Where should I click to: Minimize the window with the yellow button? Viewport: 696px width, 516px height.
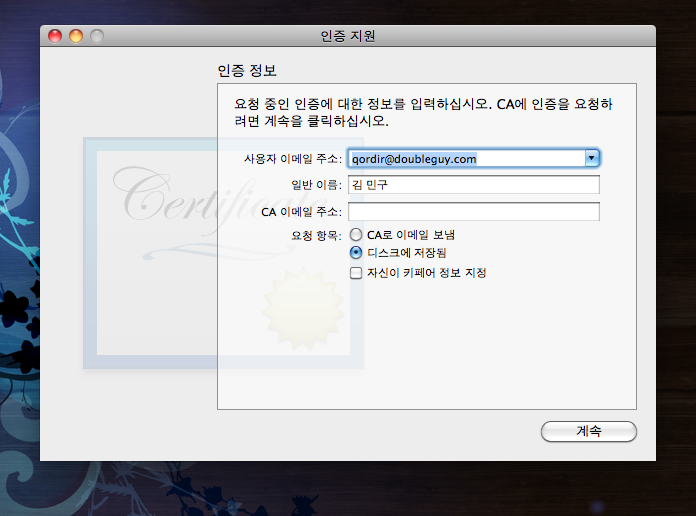coord(76,36)
